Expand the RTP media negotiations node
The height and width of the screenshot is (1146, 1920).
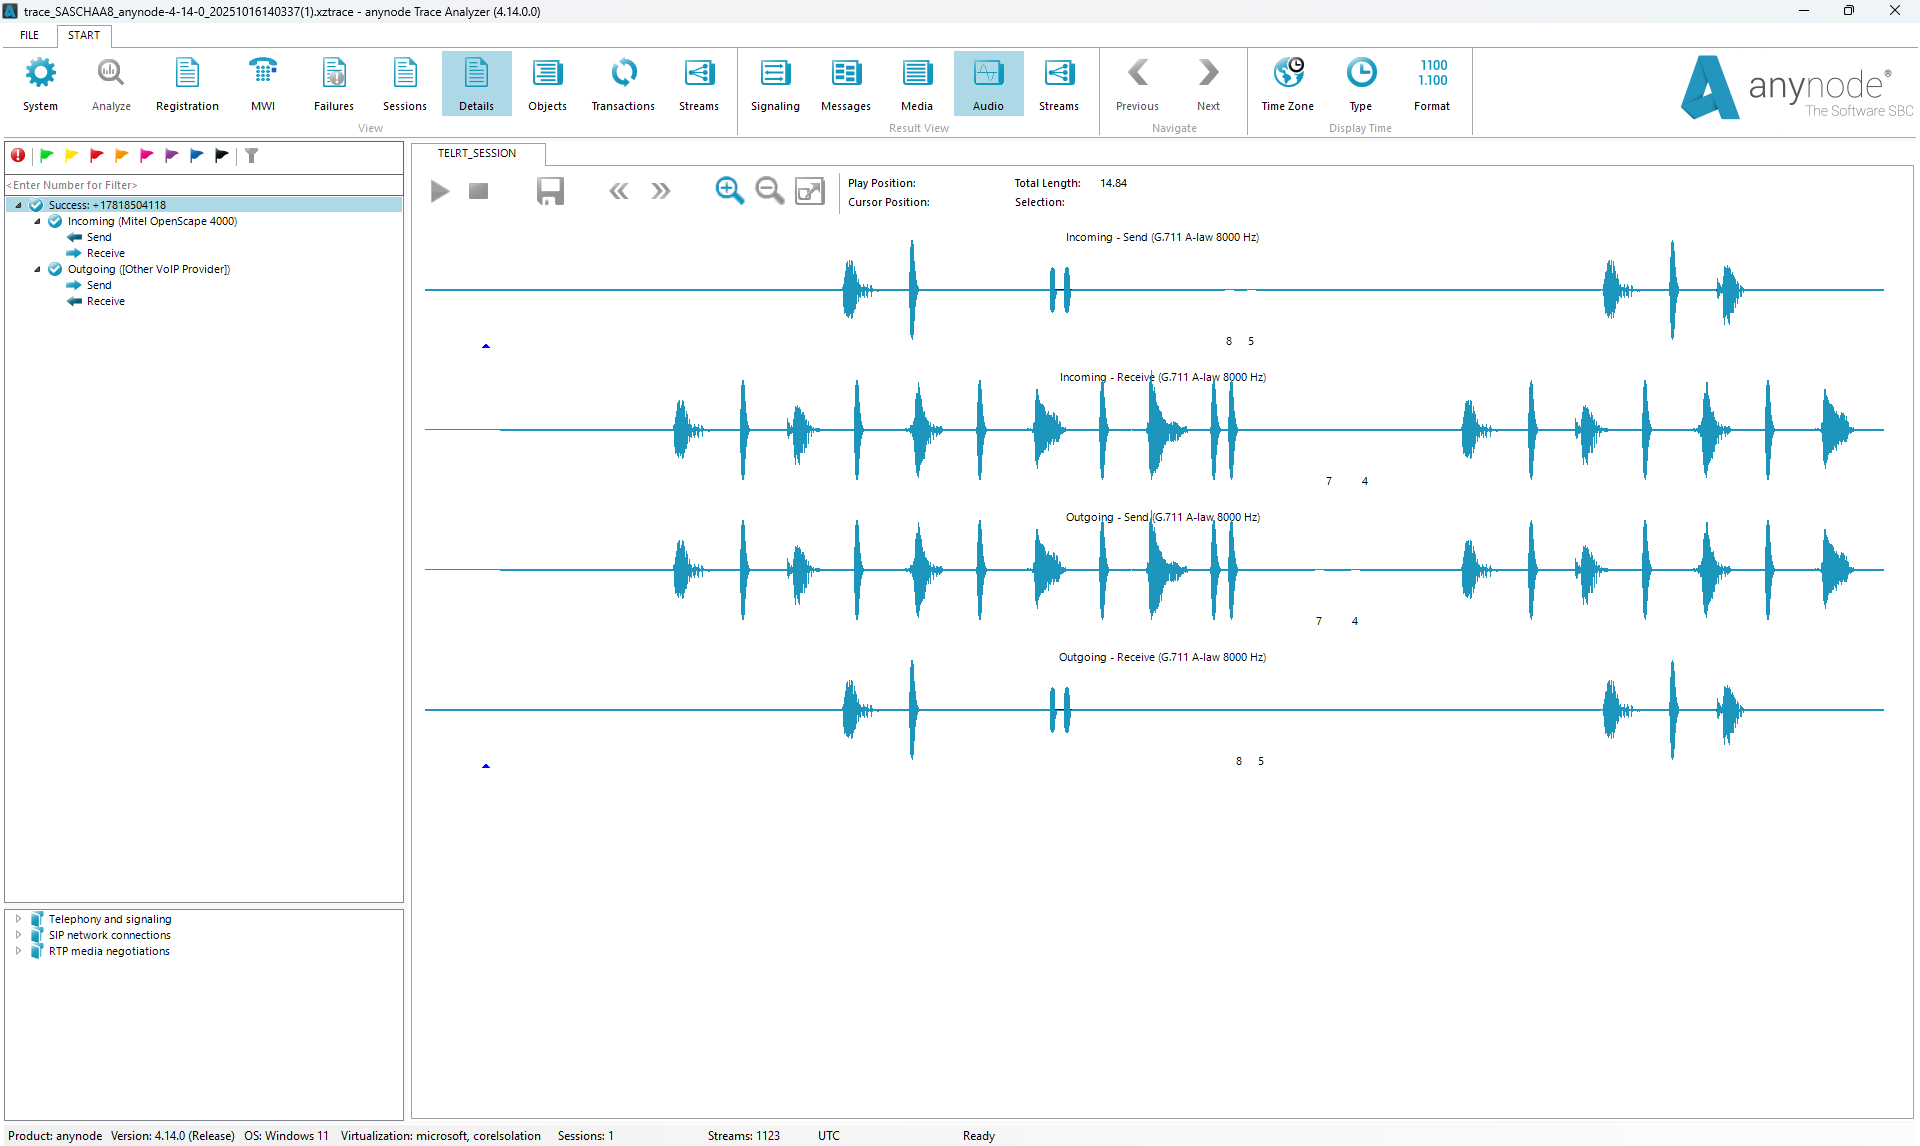coord(18,951)
